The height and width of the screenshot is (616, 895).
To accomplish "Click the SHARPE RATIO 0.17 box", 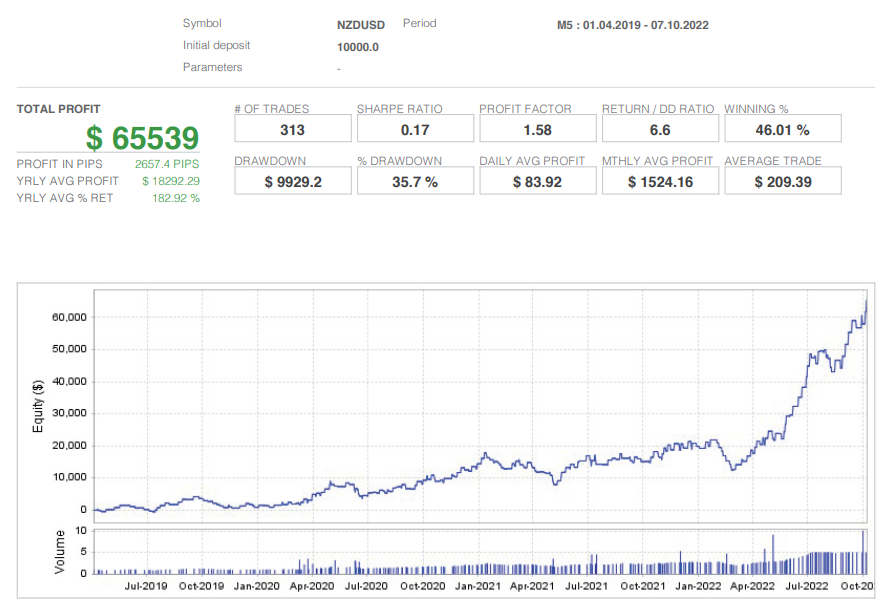I will (x=415, y=128).
